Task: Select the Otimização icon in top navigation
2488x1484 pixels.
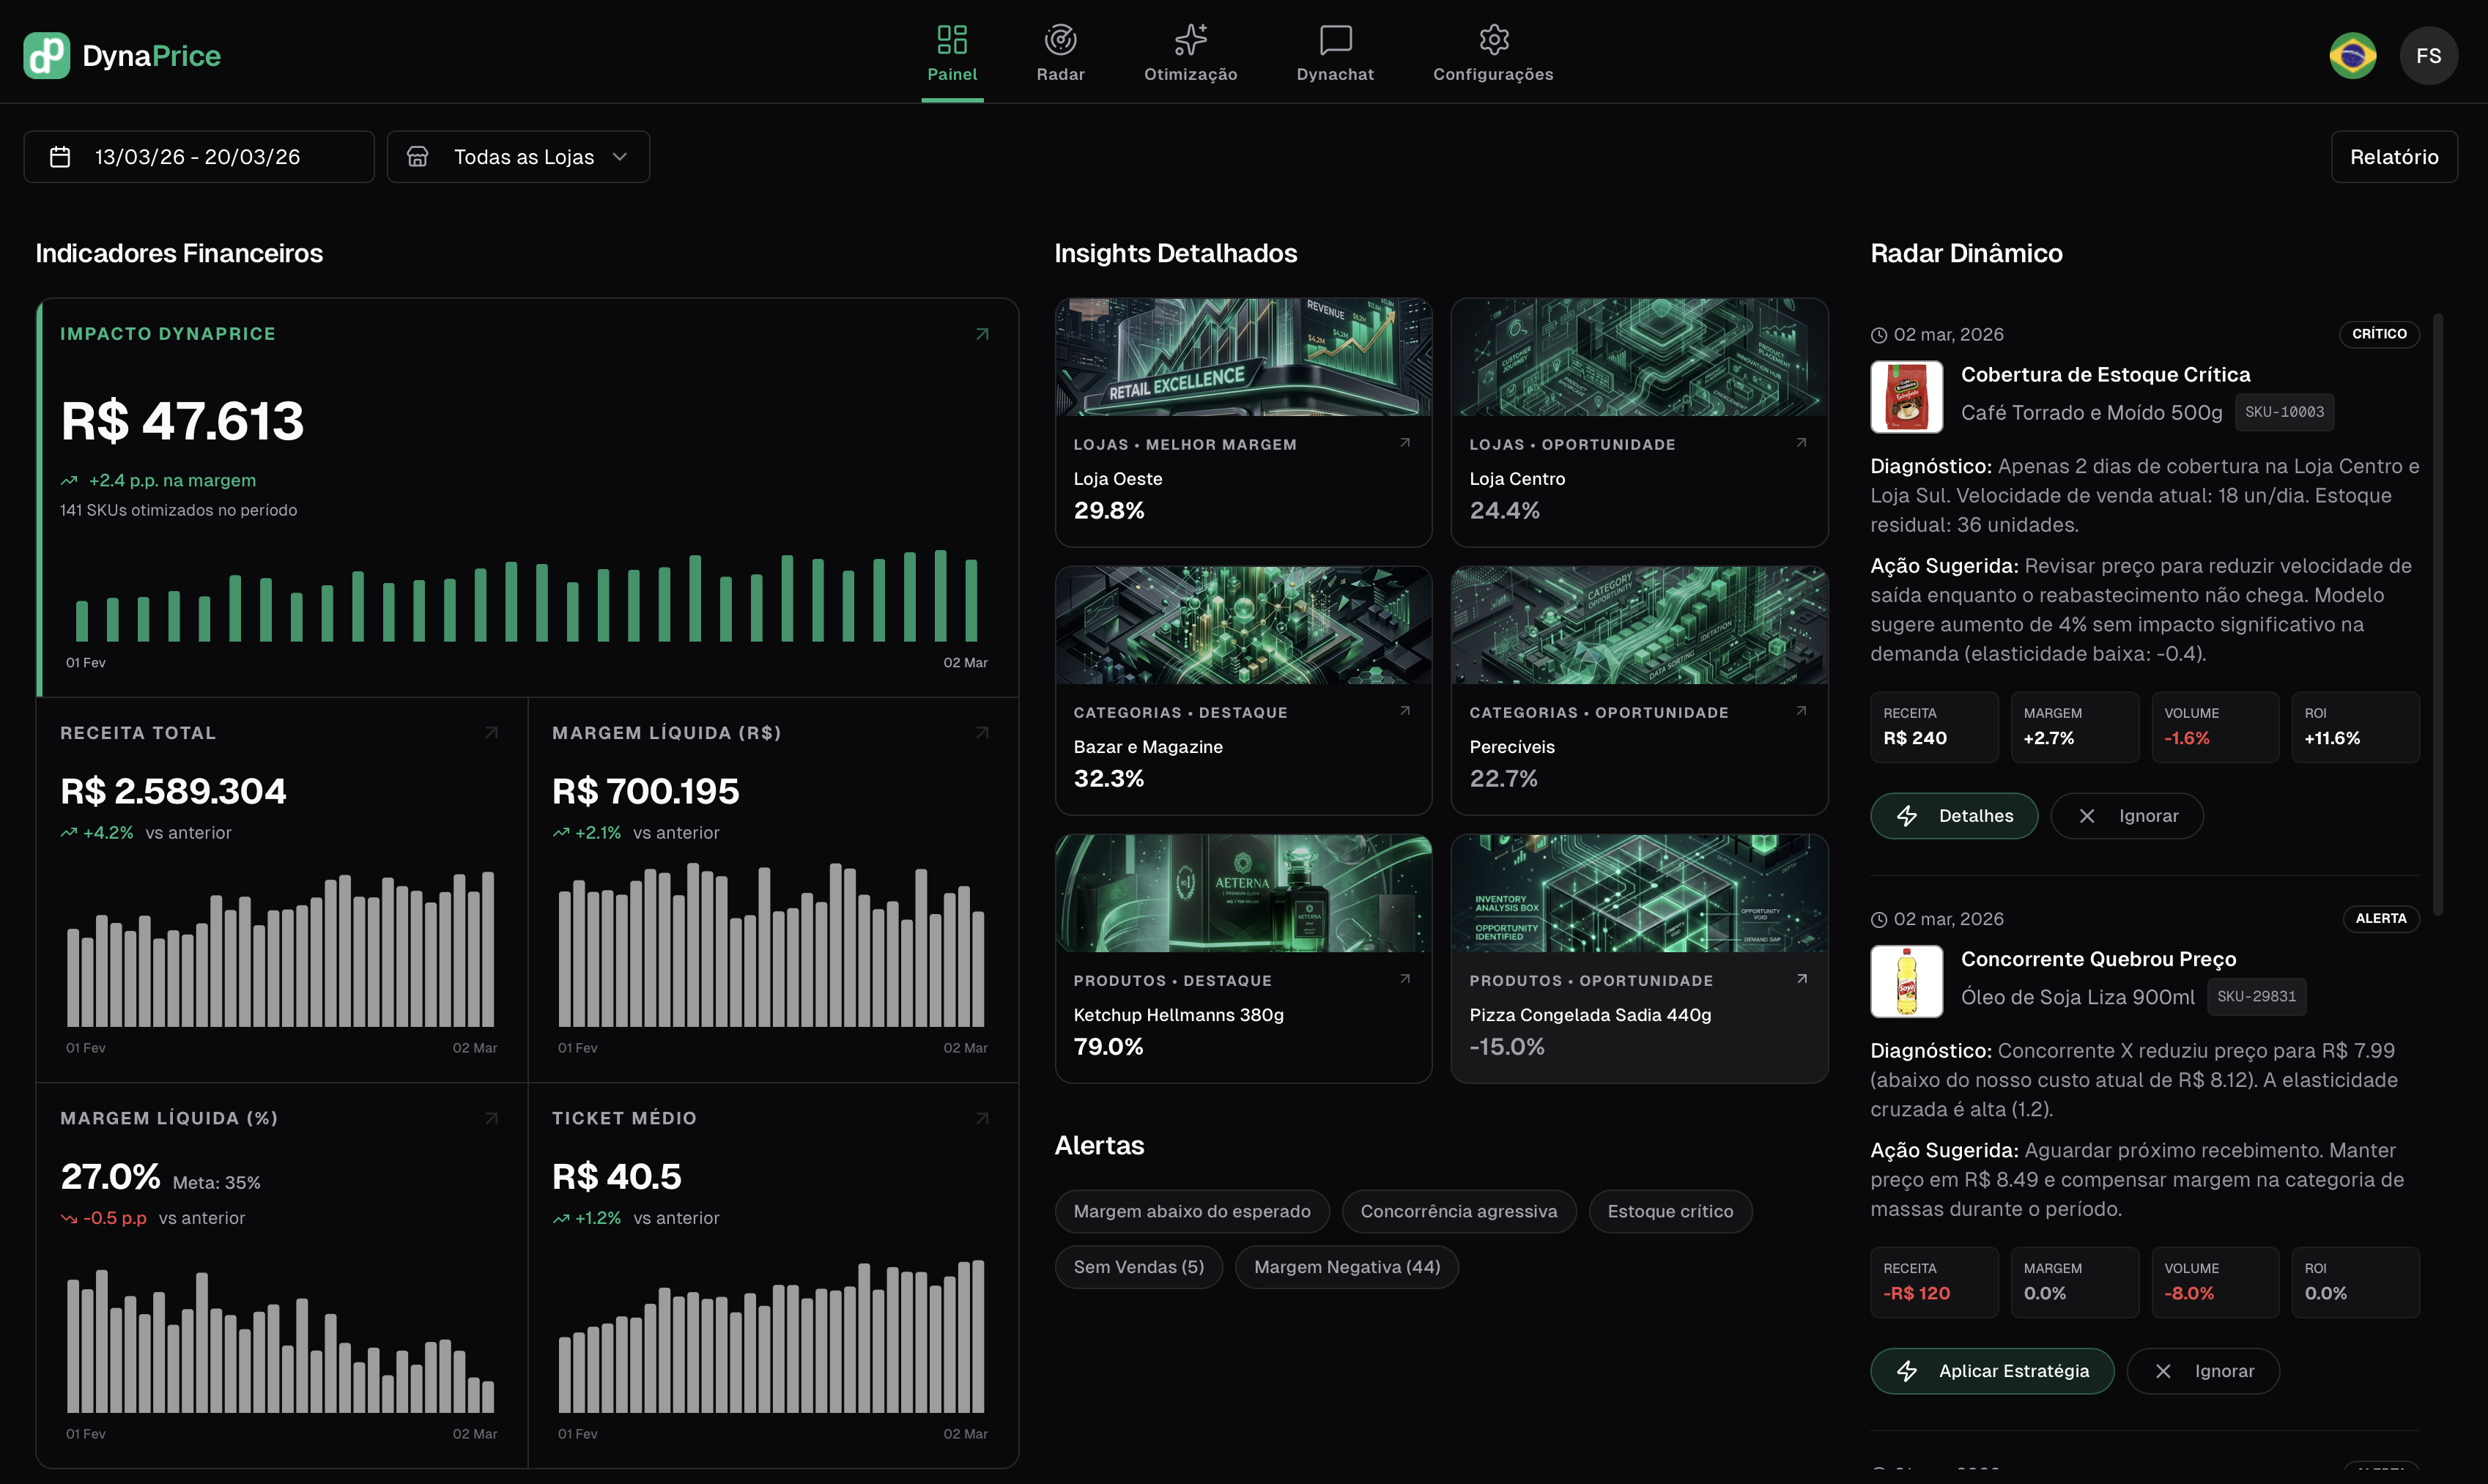Action: click(x=1189, y=40)
